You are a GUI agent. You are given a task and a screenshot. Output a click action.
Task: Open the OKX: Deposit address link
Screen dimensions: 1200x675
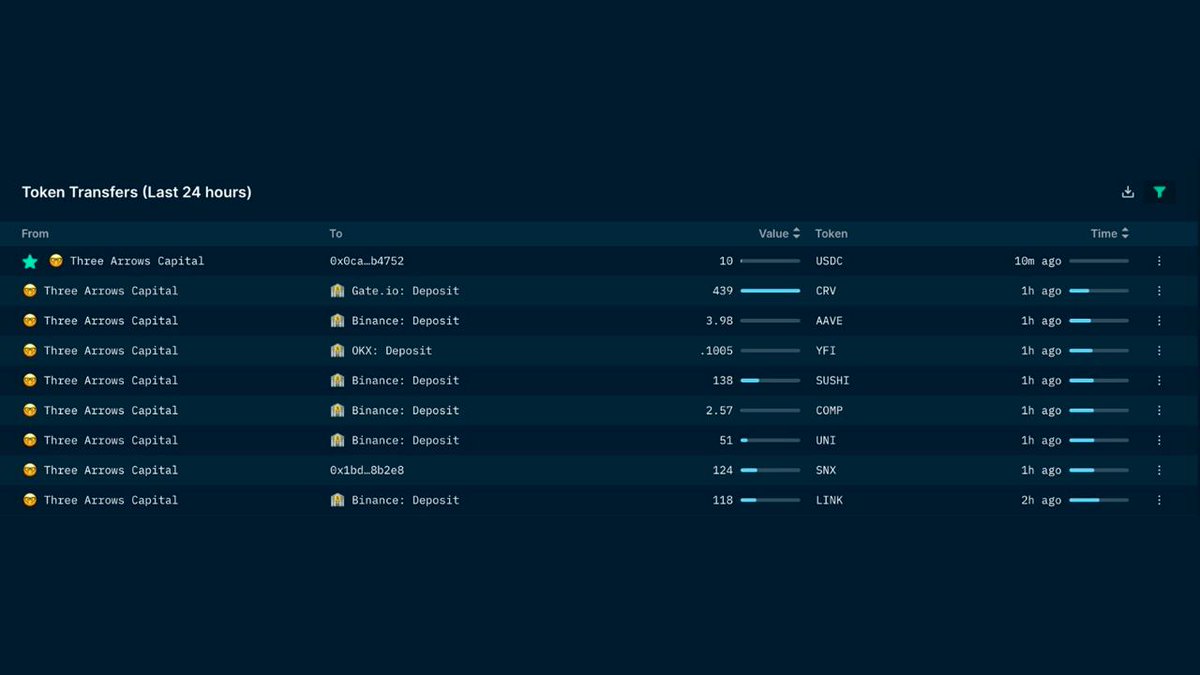(x=391, y=351)
